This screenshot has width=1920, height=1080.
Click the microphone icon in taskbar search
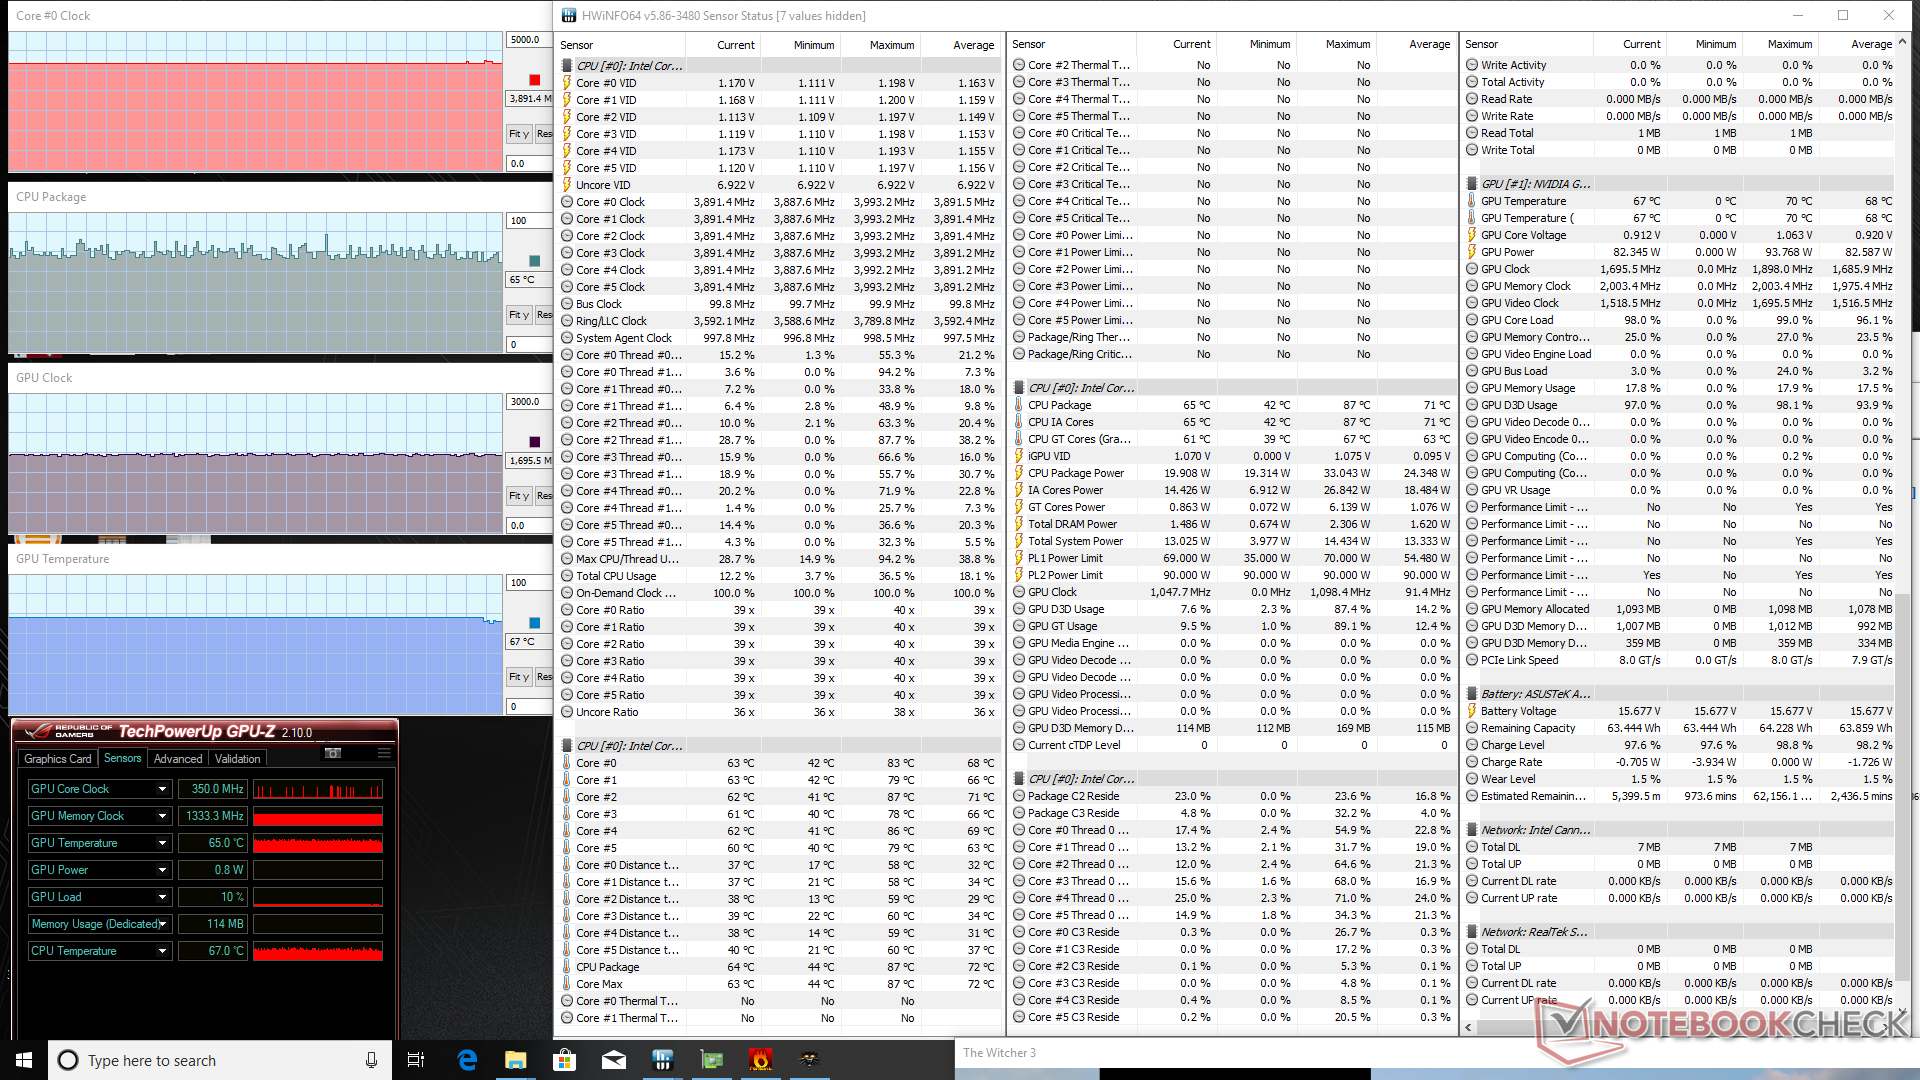tap(371, 1060)
